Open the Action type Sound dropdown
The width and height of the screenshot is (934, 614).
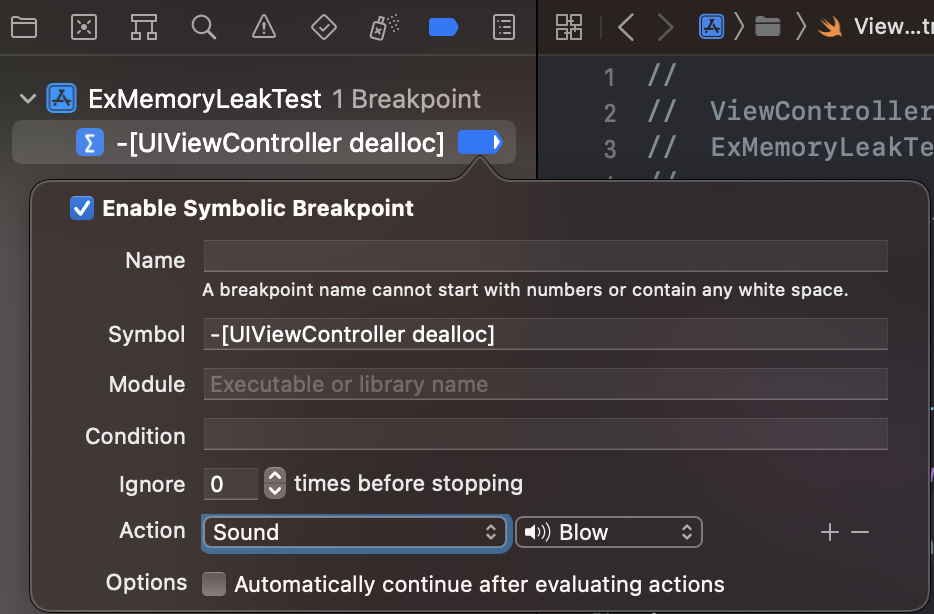click(356, 532)
